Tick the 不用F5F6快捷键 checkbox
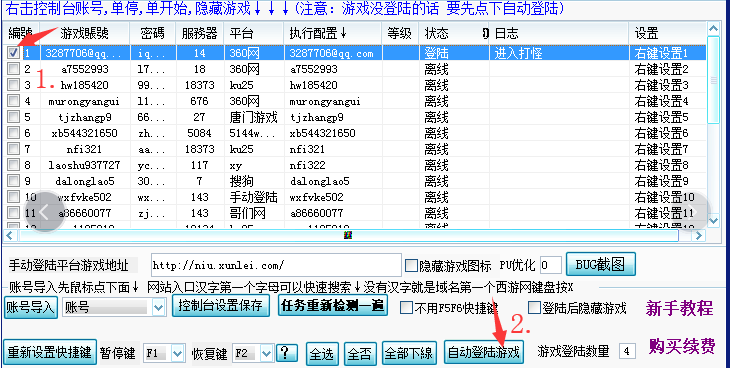 point(406,307)
